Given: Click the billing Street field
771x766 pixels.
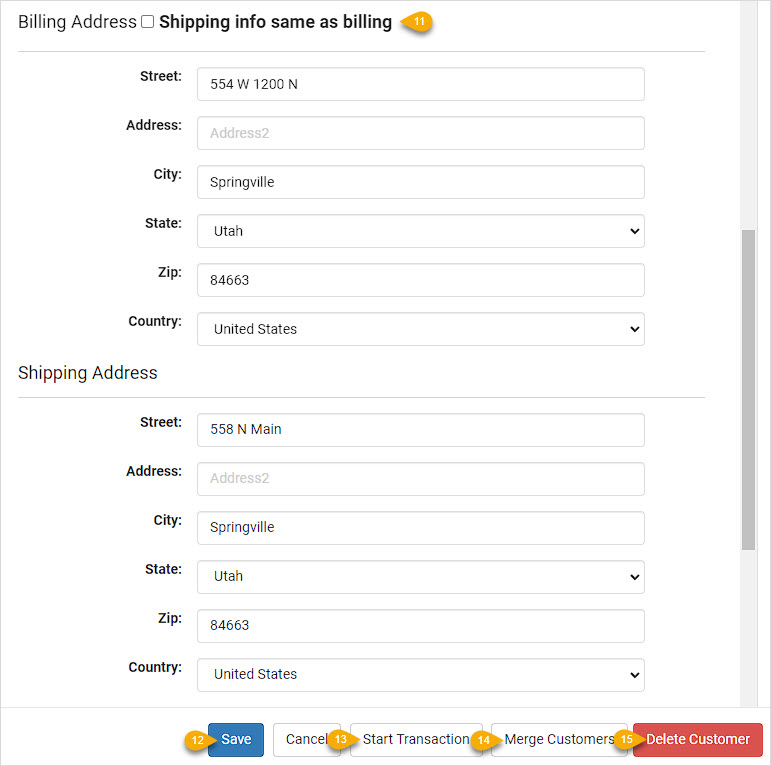Looking at the screenshot, I should coord(421,84).
